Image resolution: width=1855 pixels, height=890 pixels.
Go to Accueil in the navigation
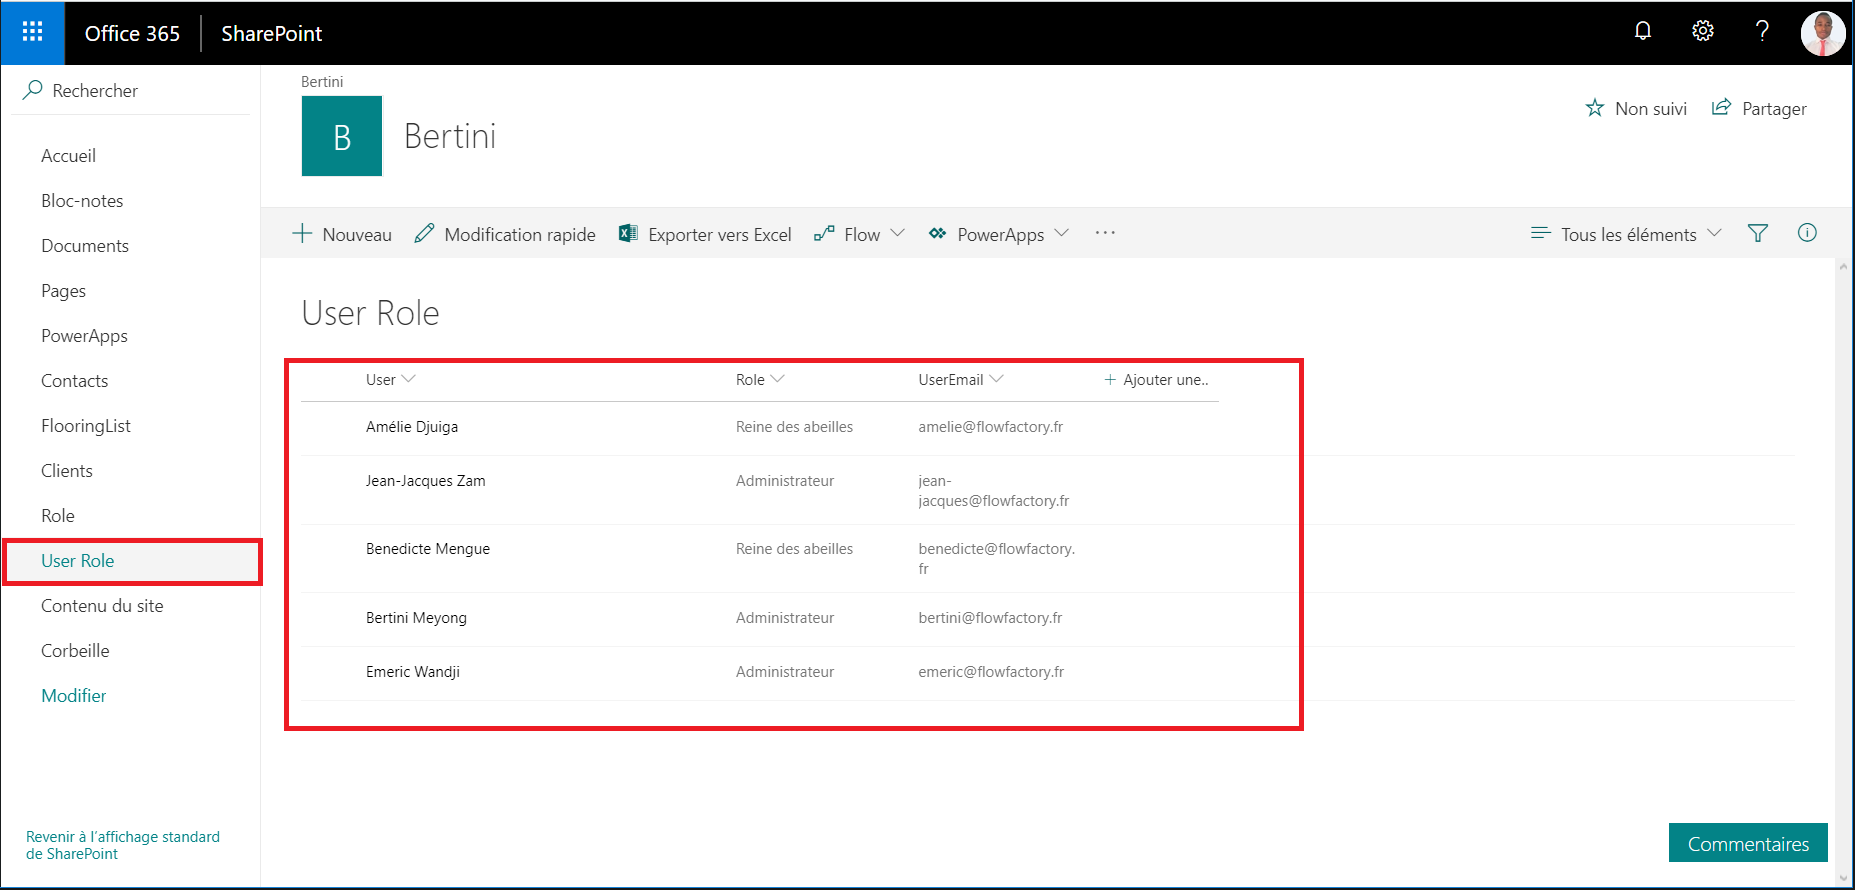(x=68, y=156)
